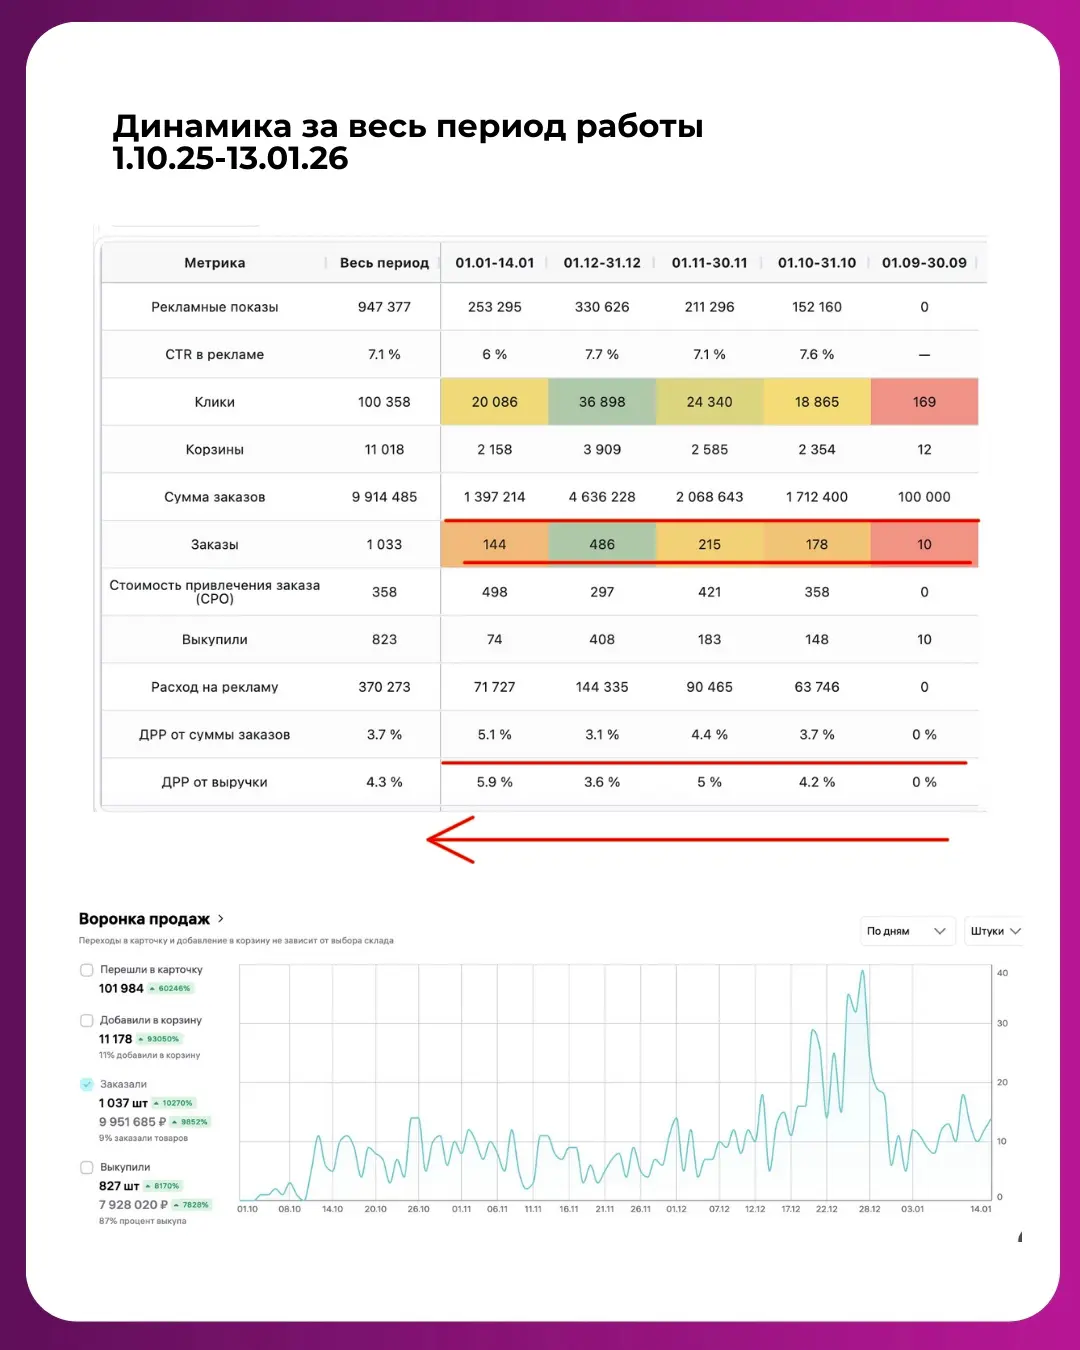Click the 93050% growth badge

pos(160,1039)
